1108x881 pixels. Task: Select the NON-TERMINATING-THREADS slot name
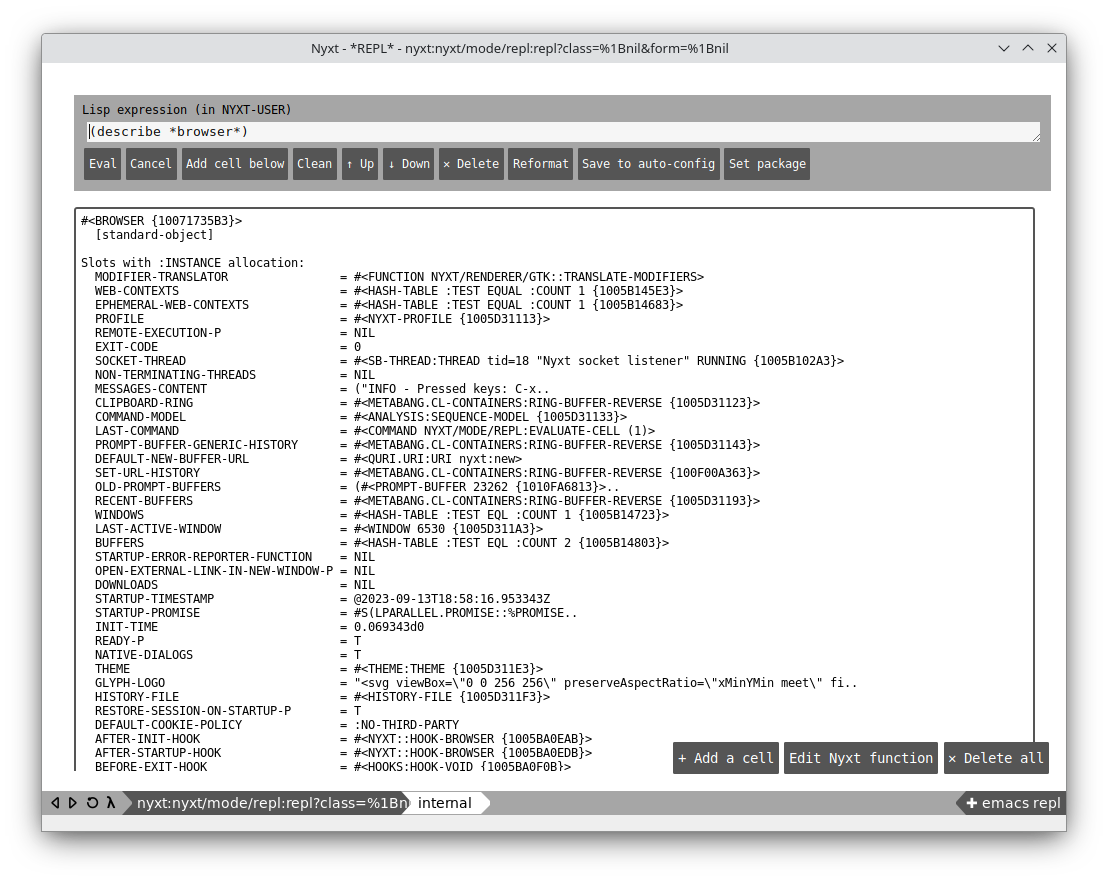(175, 375)
